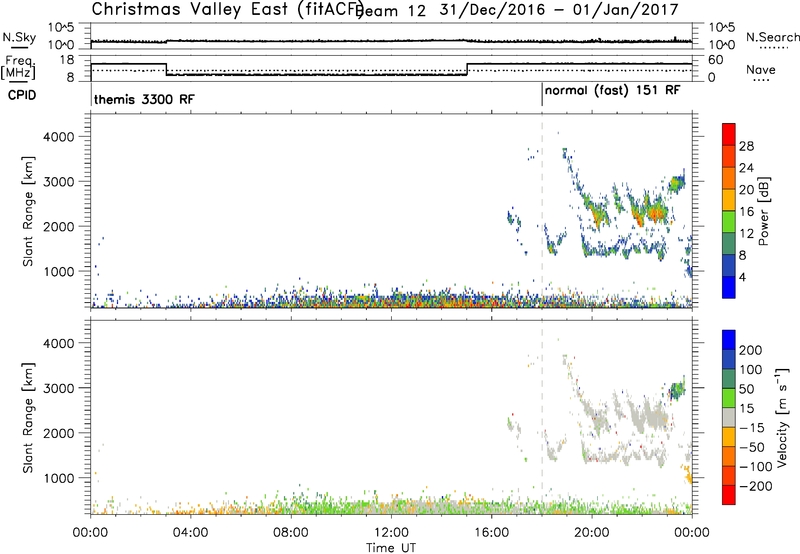
Task: Click the blue-green velocity patch near 3000 km
Action: (x=678, y=390)
